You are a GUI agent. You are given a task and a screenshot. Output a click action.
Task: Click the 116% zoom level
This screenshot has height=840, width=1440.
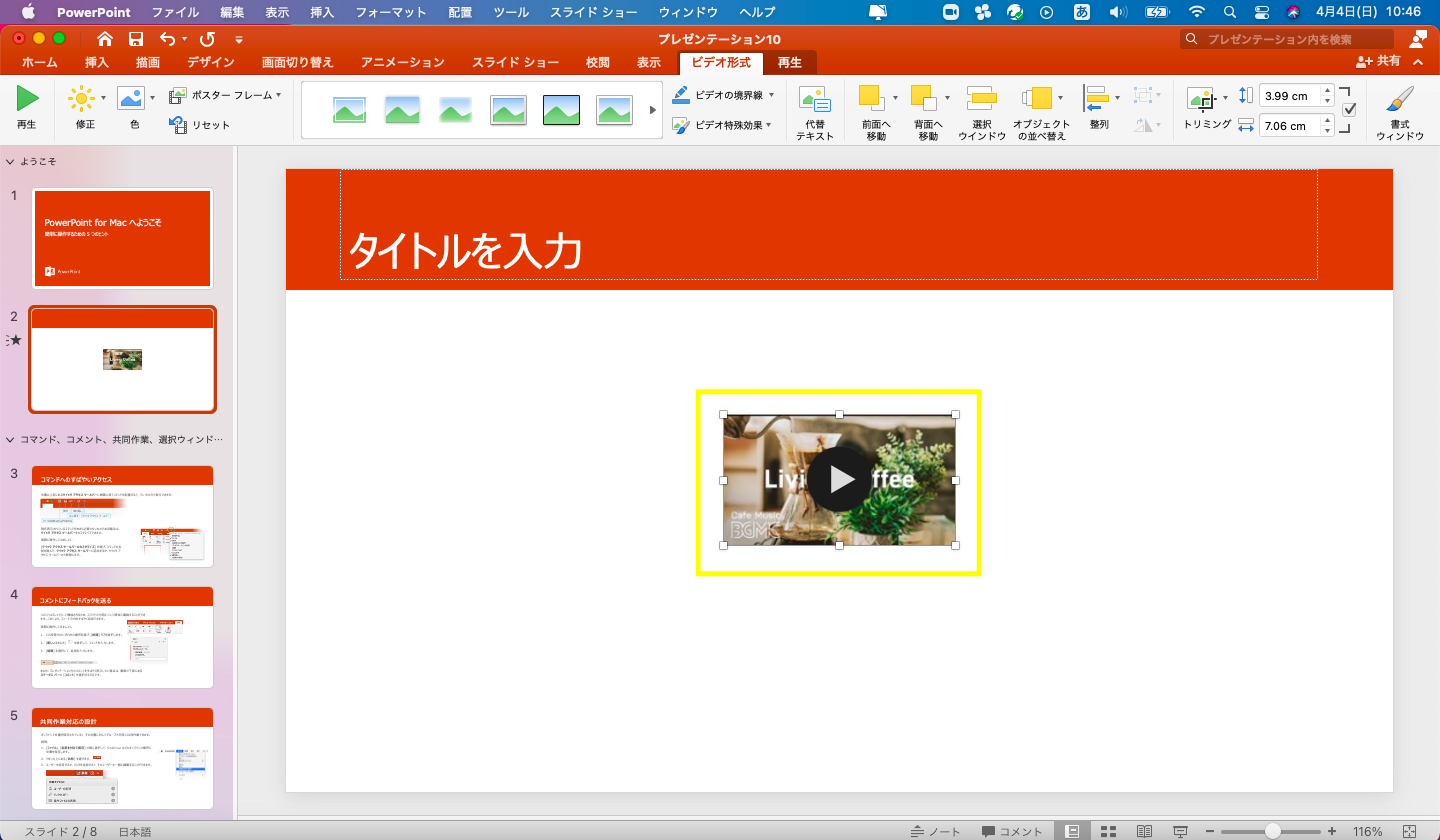(x=1367, y=831)
